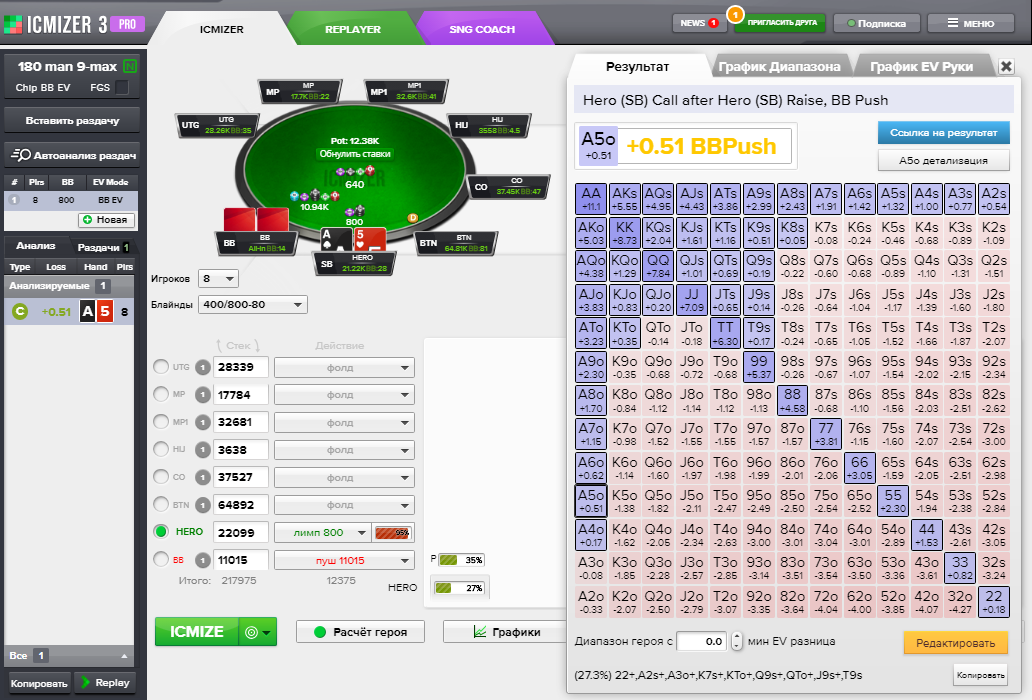1032x700 pixels.
Task: Open the График EV Руки tab
Action: pos(921,66)
